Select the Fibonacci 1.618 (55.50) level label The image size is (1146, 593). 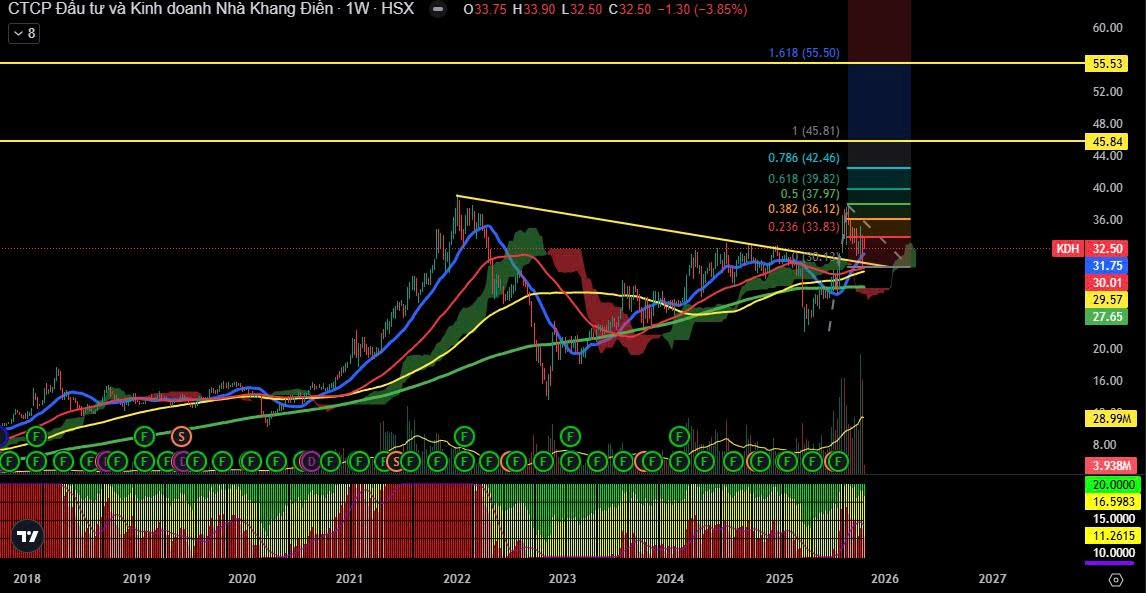pyautogui.click(x=804, y=53)
